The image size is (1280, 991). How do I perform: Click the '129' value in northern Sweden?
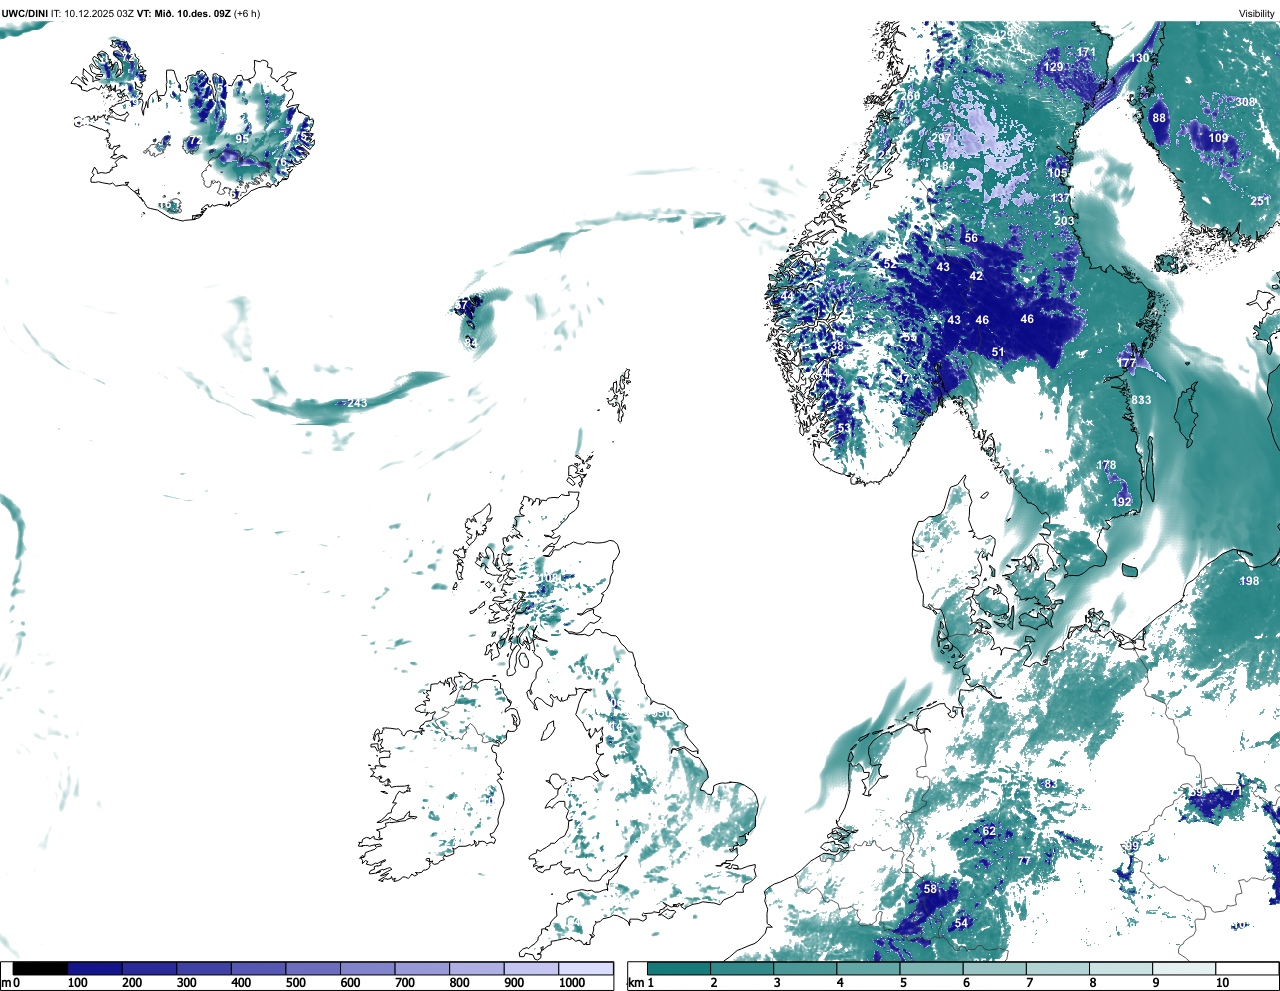[x=1054, y=67]
